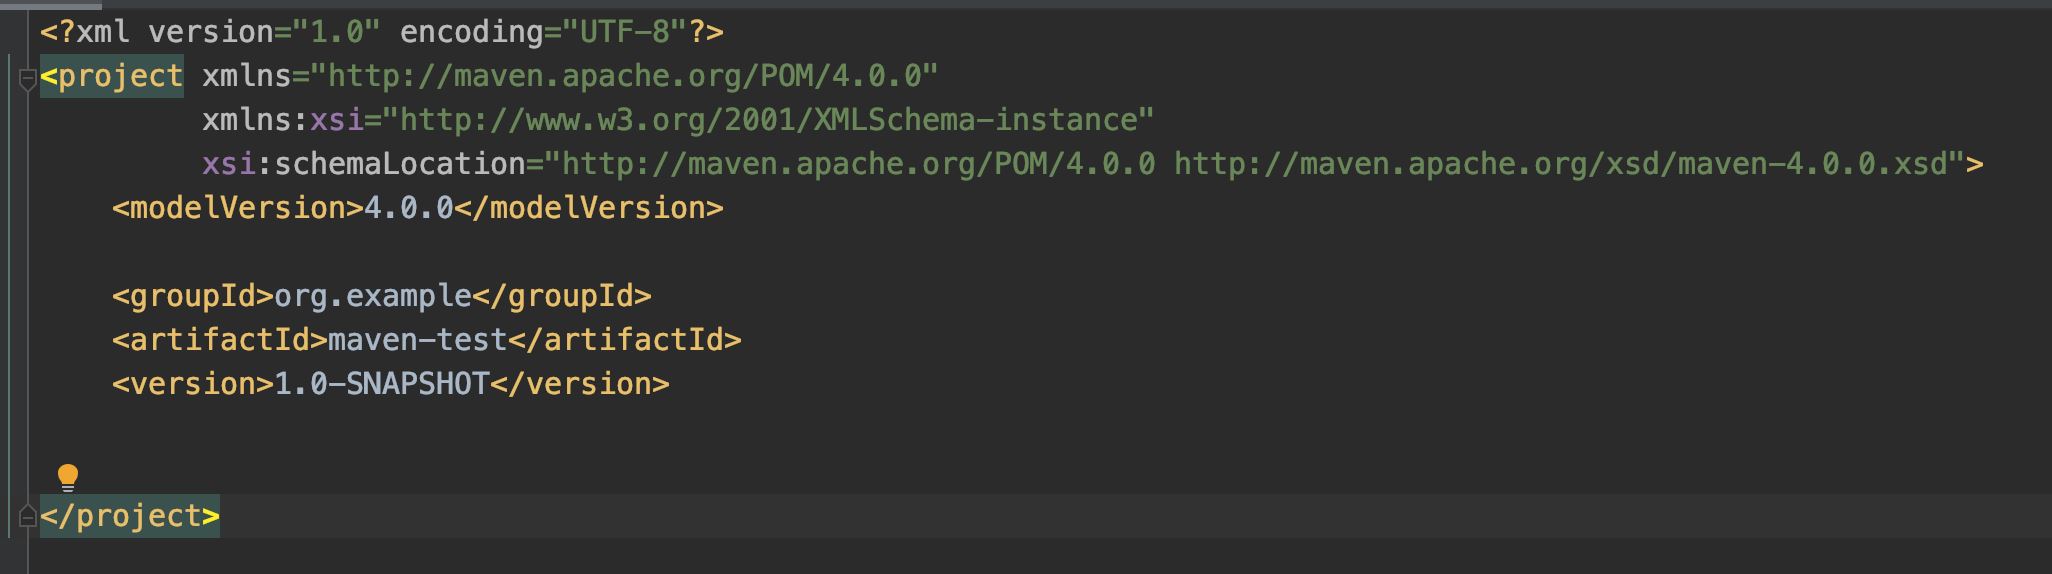Screen dimensions: 2052x574
Task: Collapse the project element using the top fold marker
Action: [28, 79]
